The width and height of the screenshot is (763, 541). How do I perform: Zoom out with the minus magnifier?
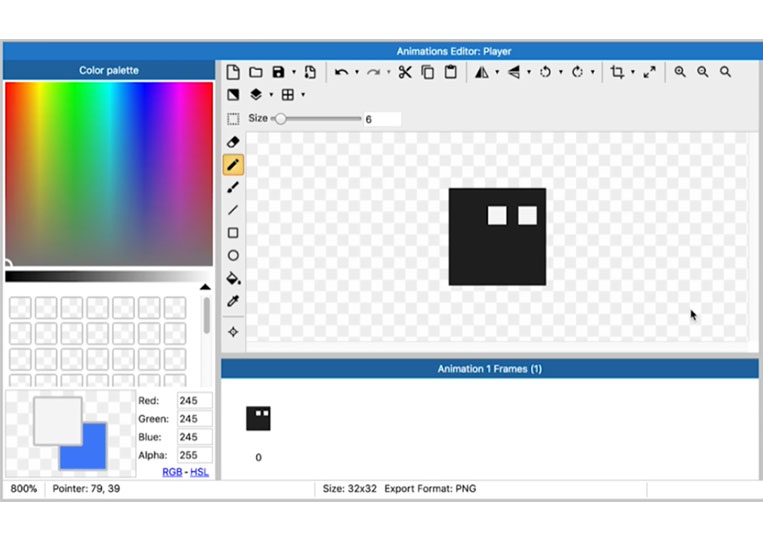(x=703, y=72)
